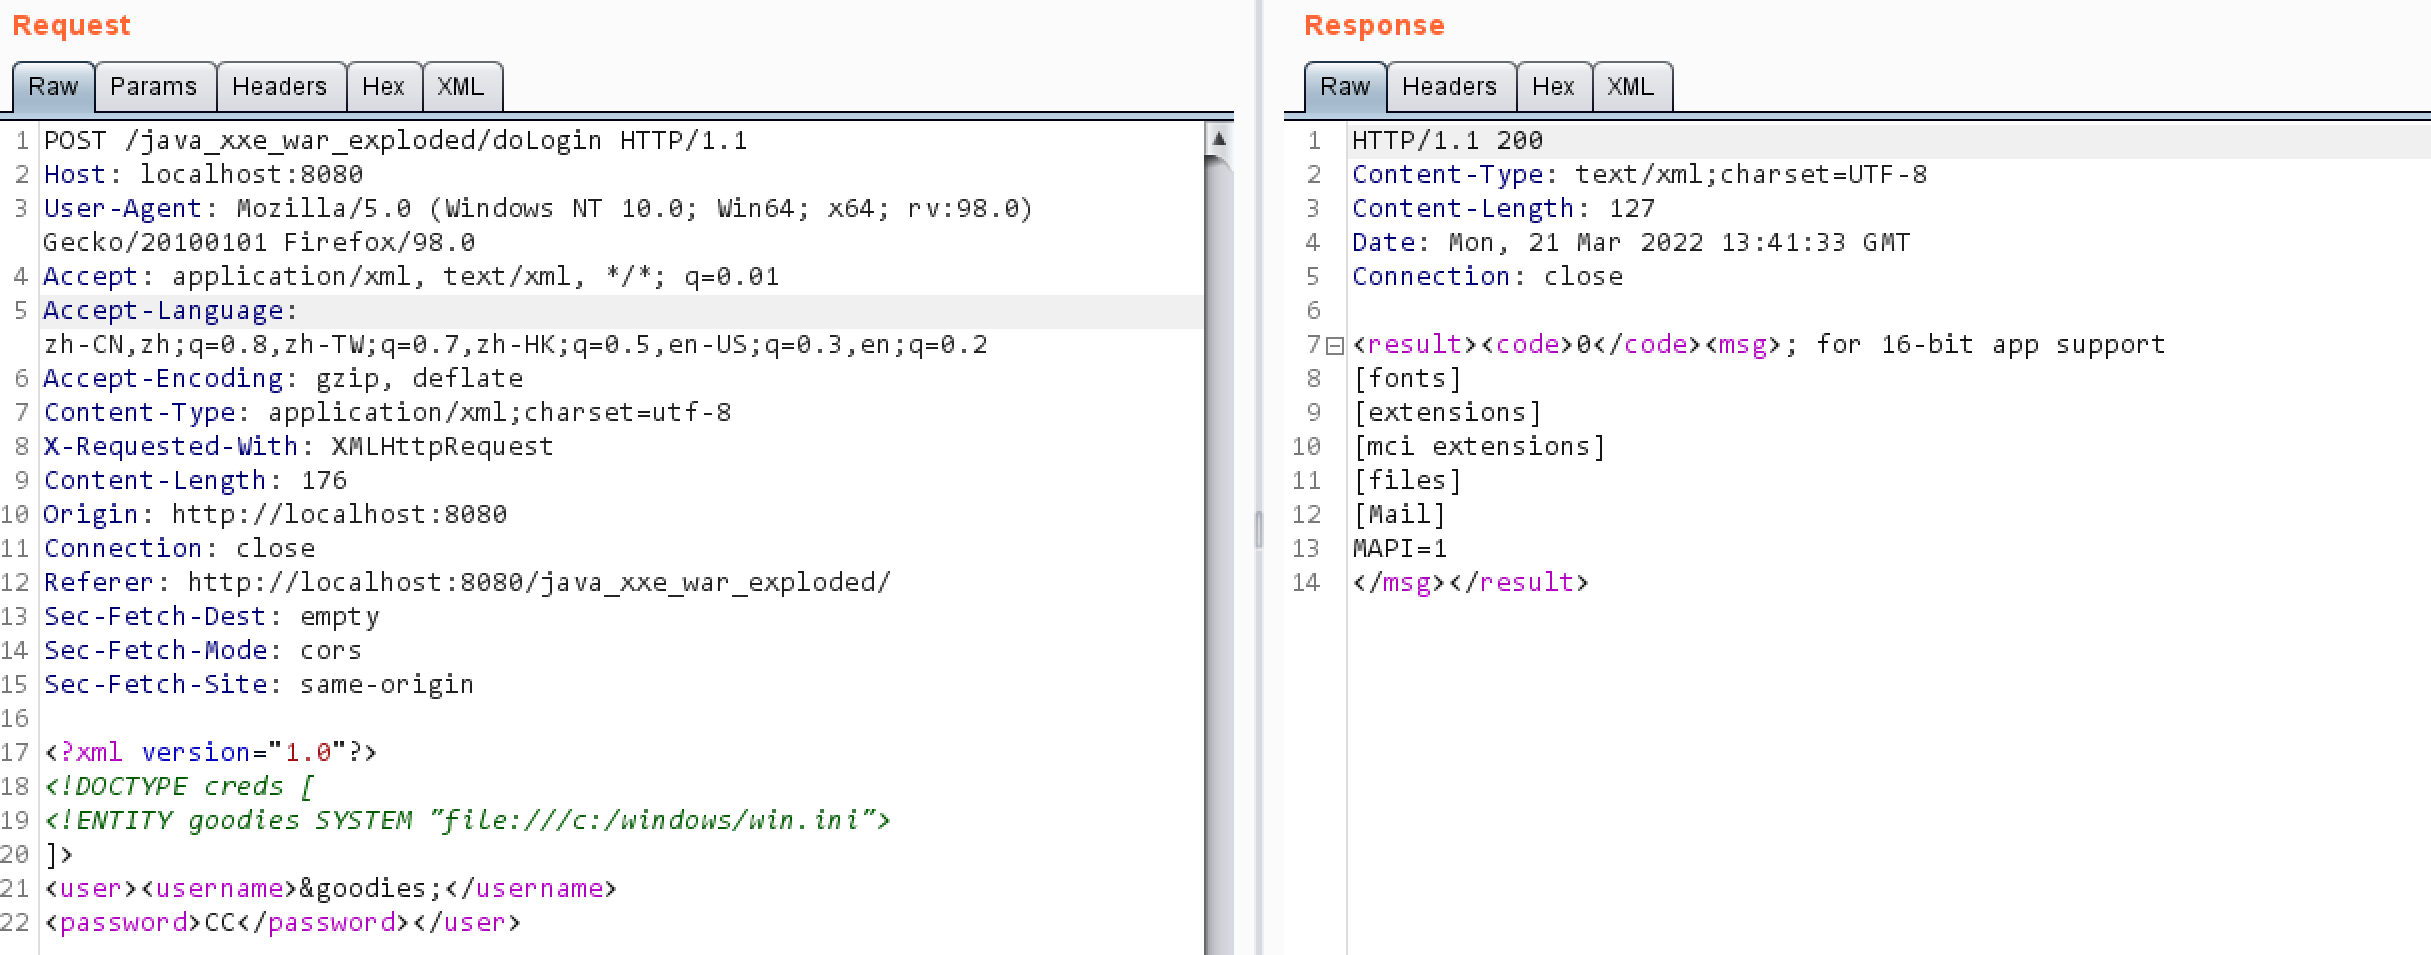Image resolution: width=2431 pixels, height=955 pixels.
Task: Open the Response Headers tab
Action: click(x=1450, y=87)
